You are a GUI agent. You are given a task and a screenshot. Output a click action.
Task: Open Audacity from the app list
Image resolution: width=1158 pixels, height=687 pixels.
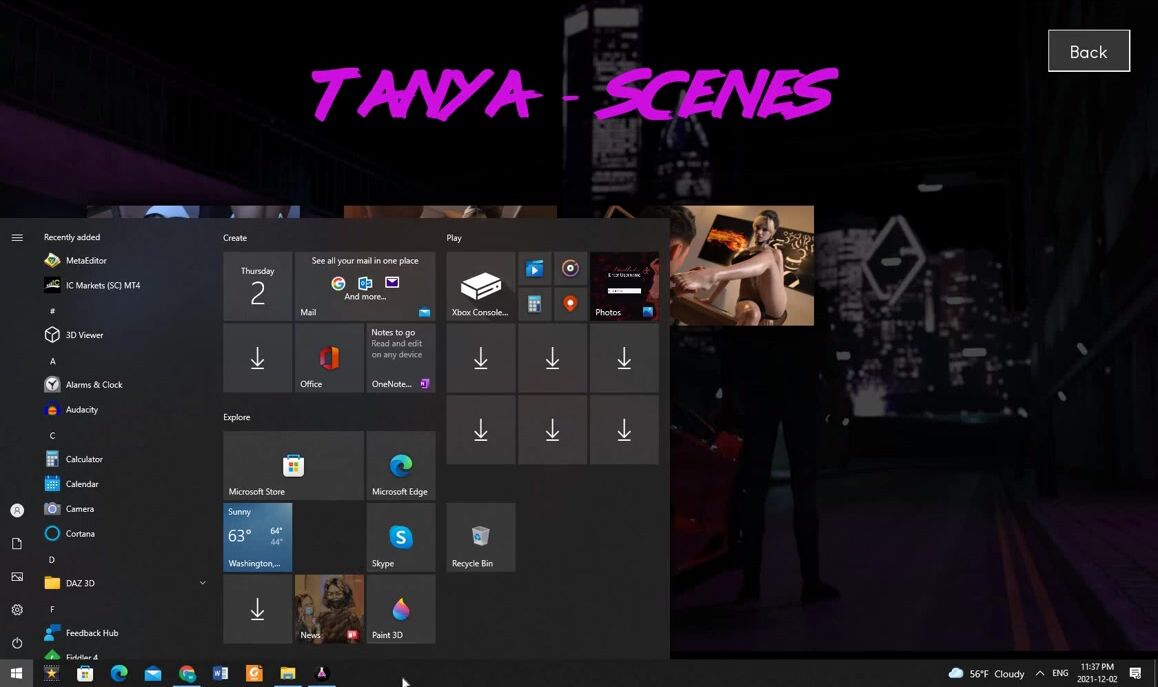81,410
